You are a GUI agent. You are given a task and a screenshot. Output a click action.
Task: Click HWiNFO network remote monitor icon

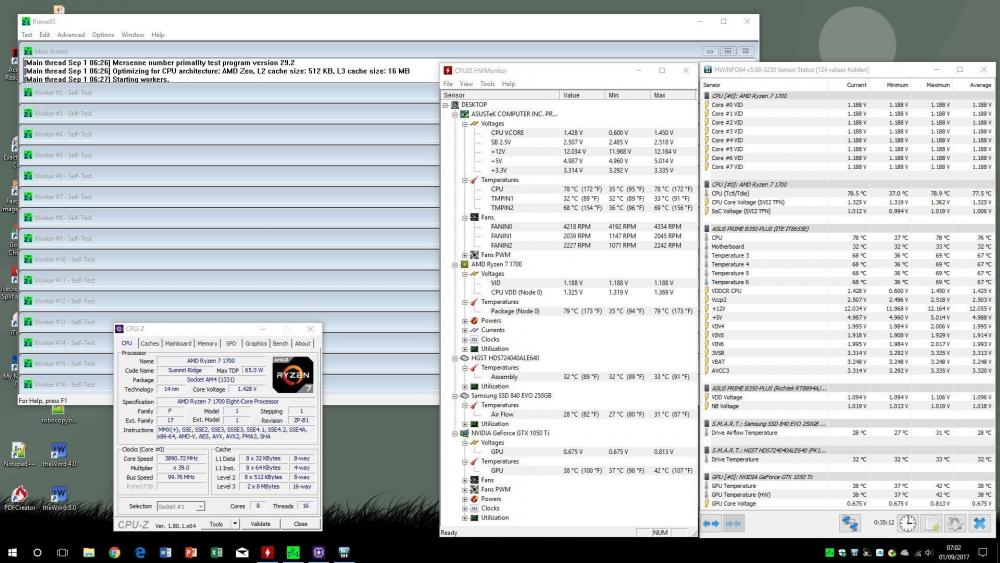pyautogui.click(x=851, y=523)
